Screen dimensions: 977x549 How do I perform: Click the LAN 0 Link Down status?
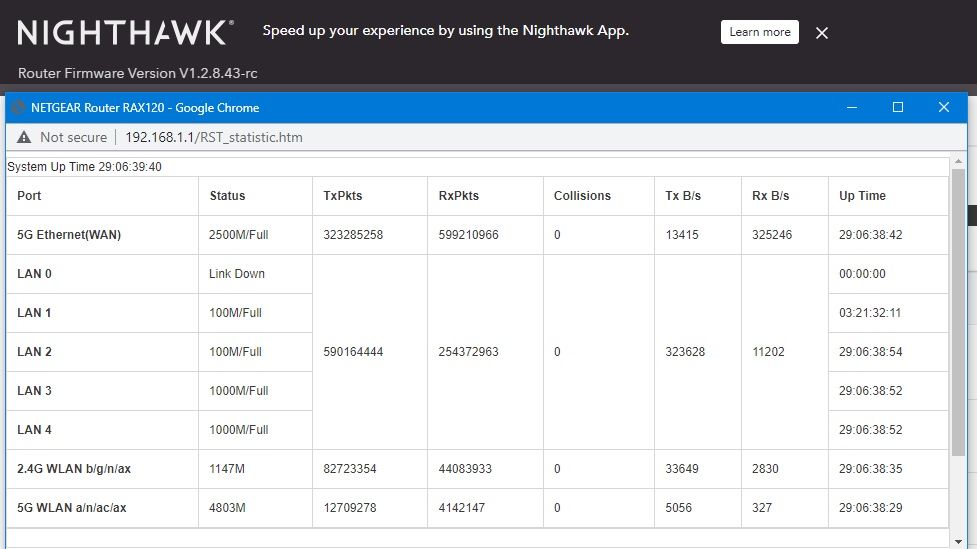pyautogui.click(x=237, y=274)
